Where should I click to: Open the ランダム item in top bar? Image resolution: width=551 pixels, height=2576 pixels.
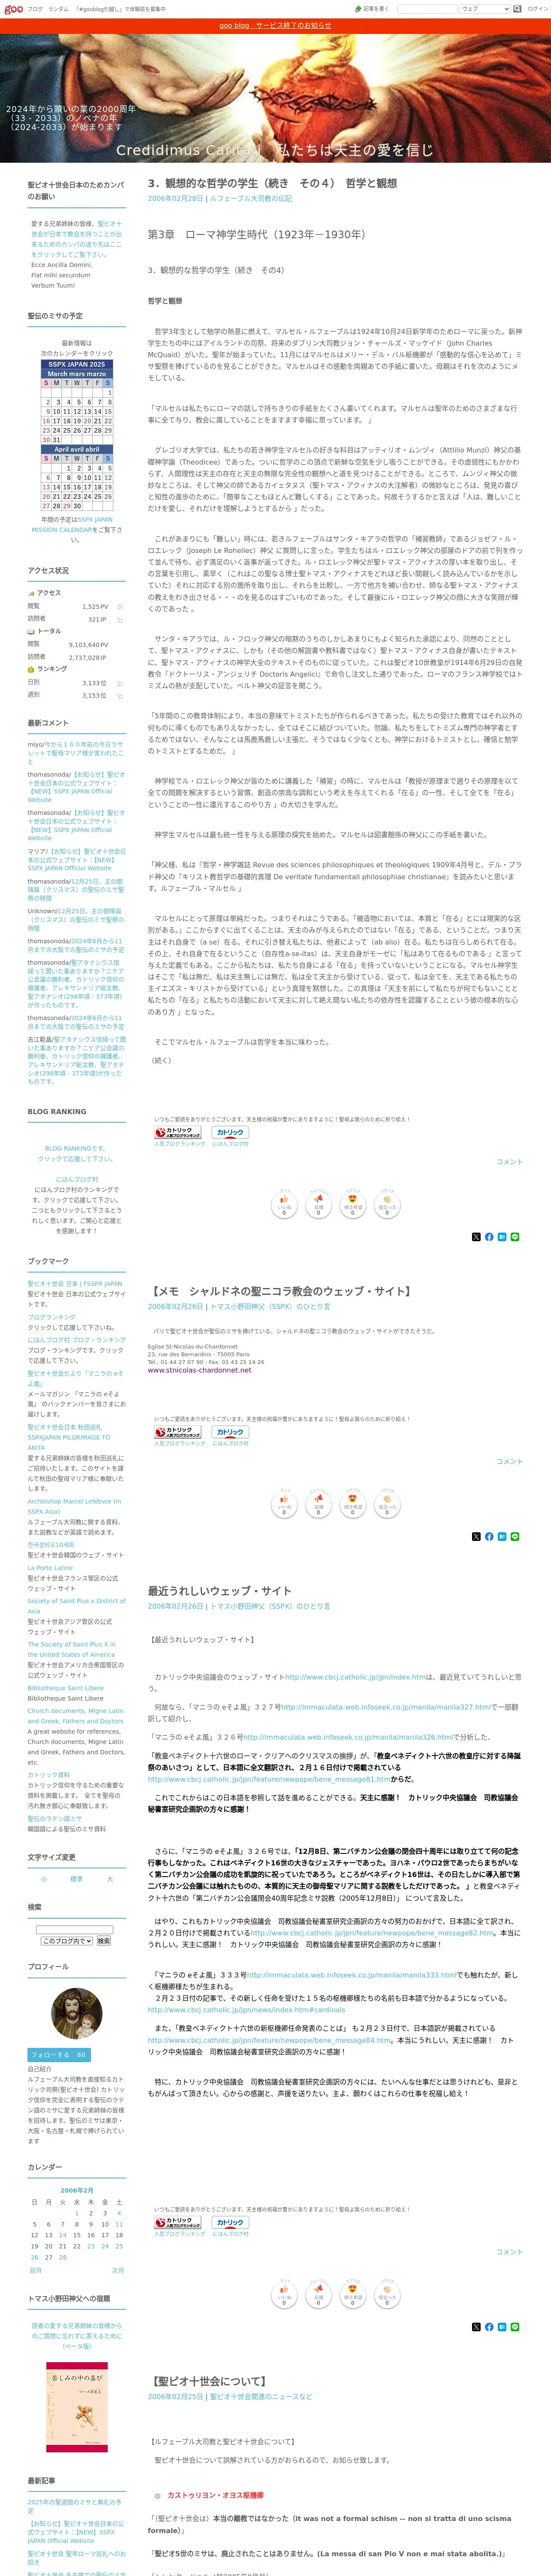pos(58,9)
